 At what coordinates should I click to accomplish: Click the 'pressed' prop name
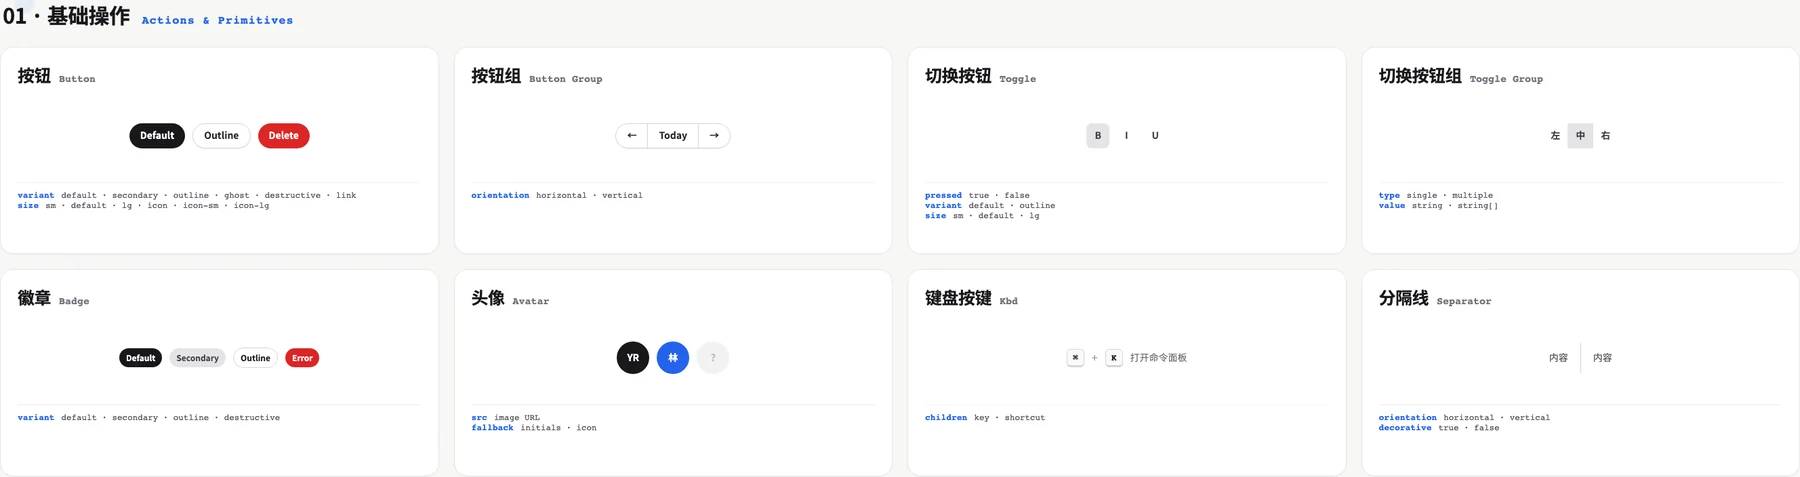point(943,196)
